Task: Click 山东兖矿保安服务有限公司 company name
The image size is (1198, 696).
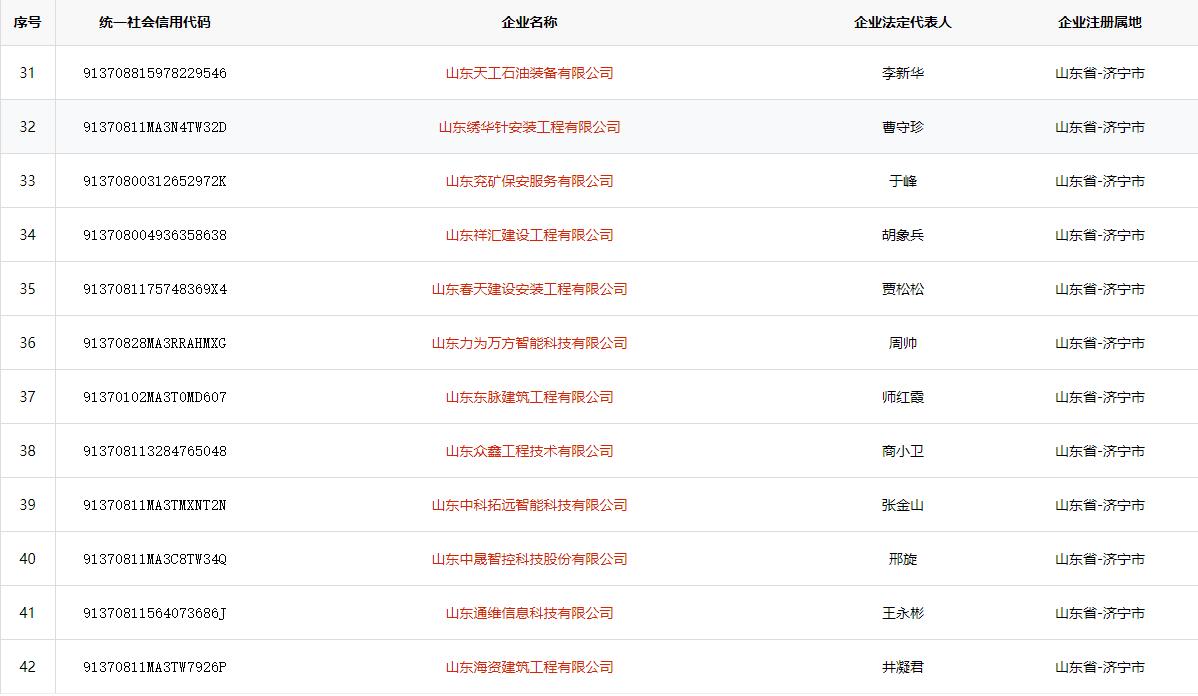Action: coord(529,181)
